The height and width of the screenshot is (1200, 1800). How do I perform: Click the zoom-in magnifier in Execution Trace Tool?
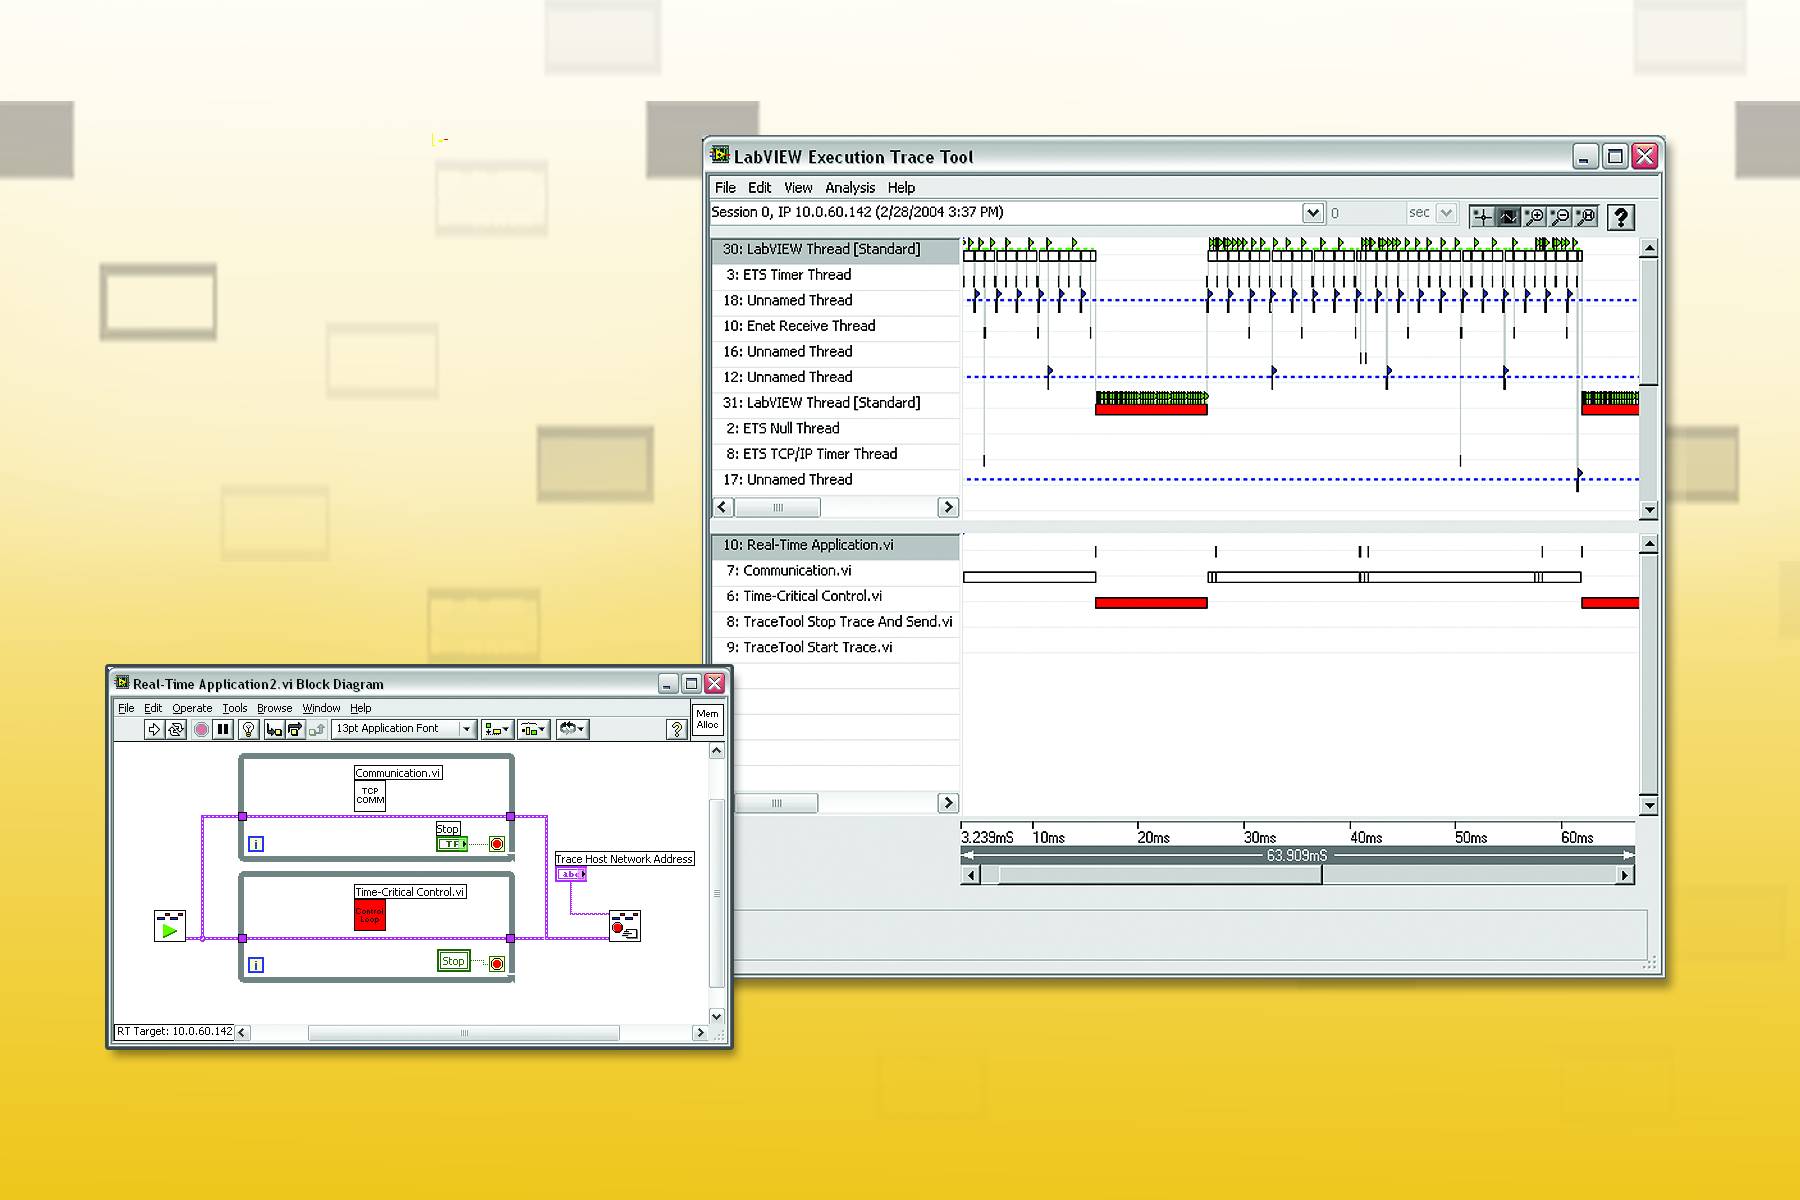[x=1534, y=216]
